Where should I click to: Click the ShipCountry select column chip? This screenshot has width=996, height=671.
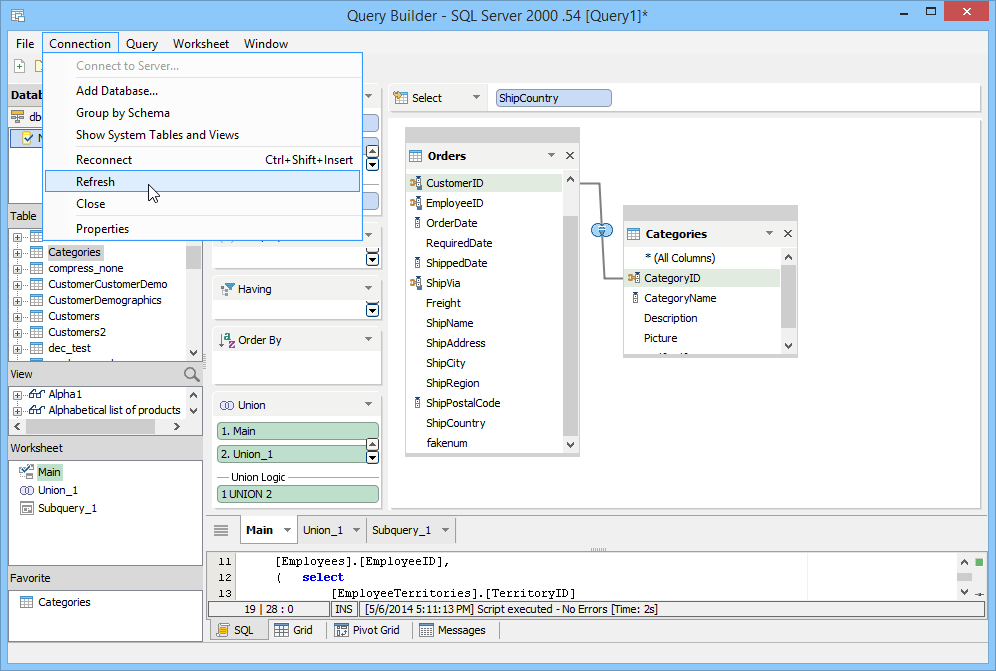pyautogui.click(x=553, y=98)
